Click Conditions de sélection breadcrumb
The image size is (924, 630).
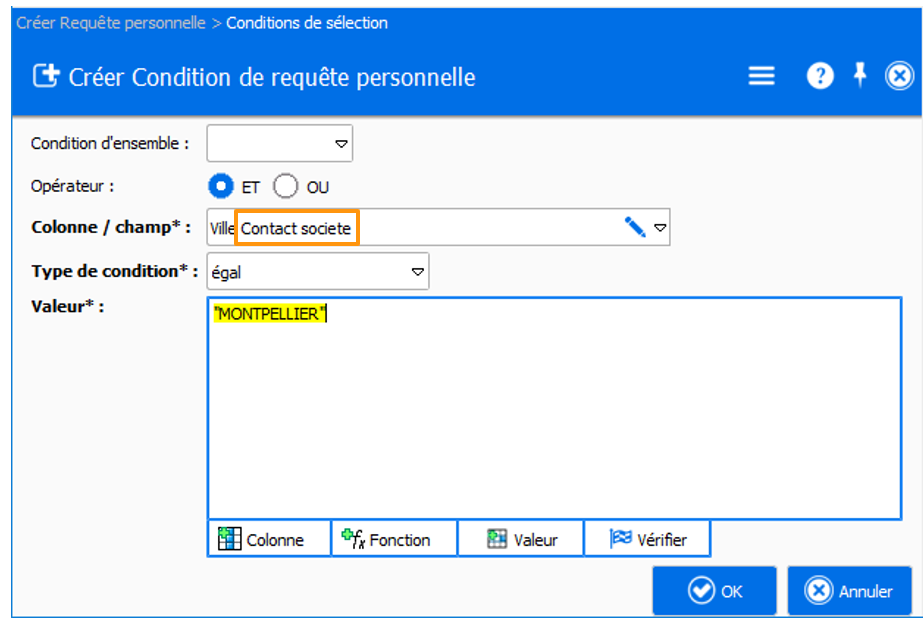click(307, 22)
